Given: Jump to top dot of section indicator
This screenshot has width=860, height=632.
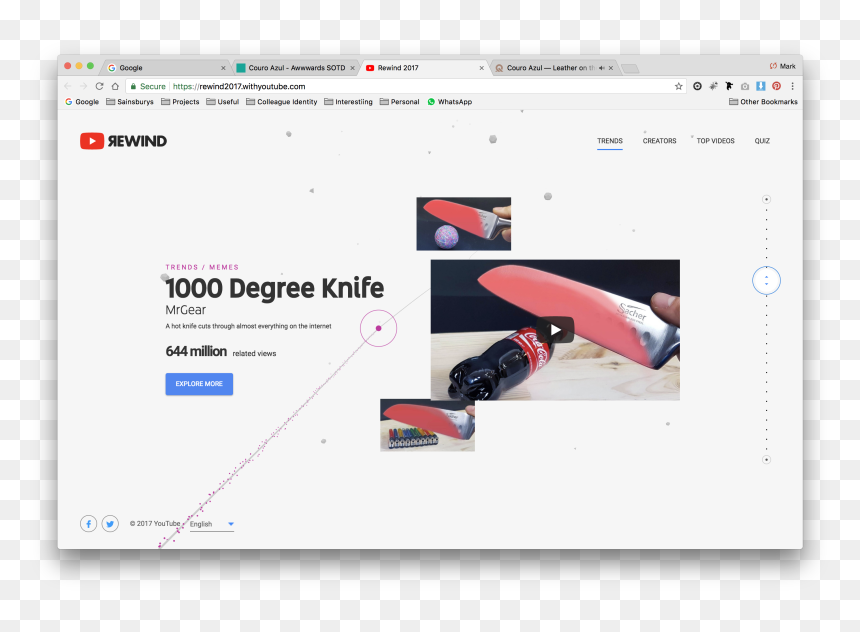Looking at the screenshot, I should [x=766, y=199].
